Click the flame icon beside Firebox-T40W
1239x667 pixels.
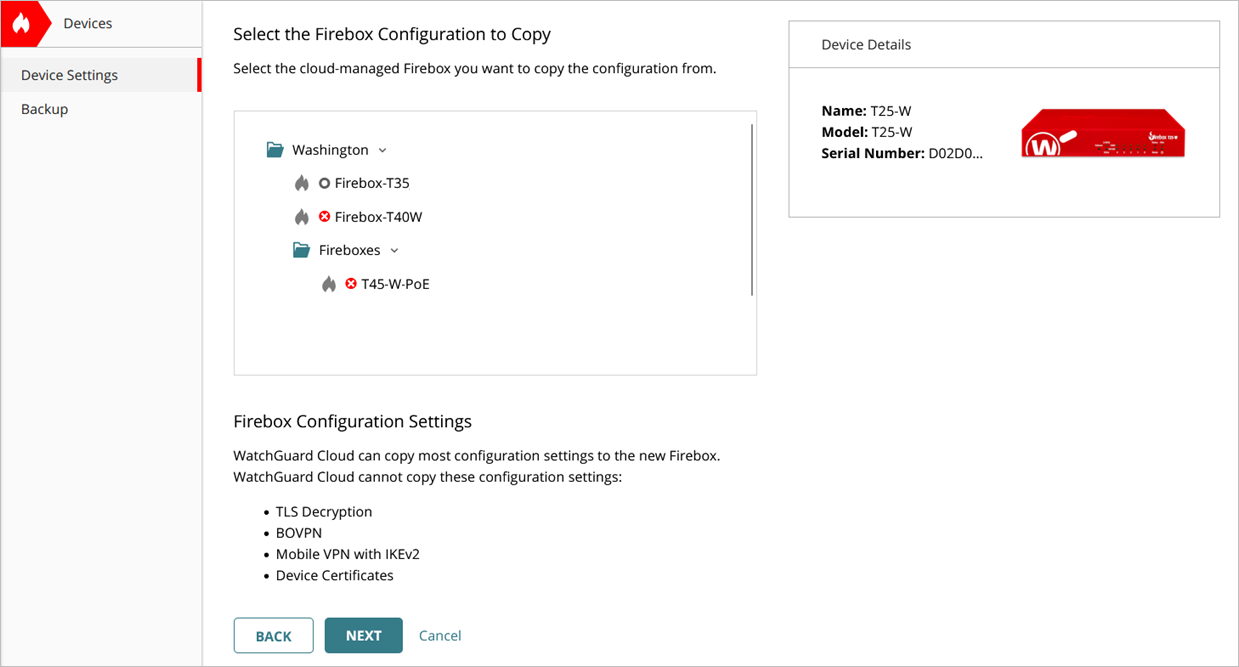point(302,216)
